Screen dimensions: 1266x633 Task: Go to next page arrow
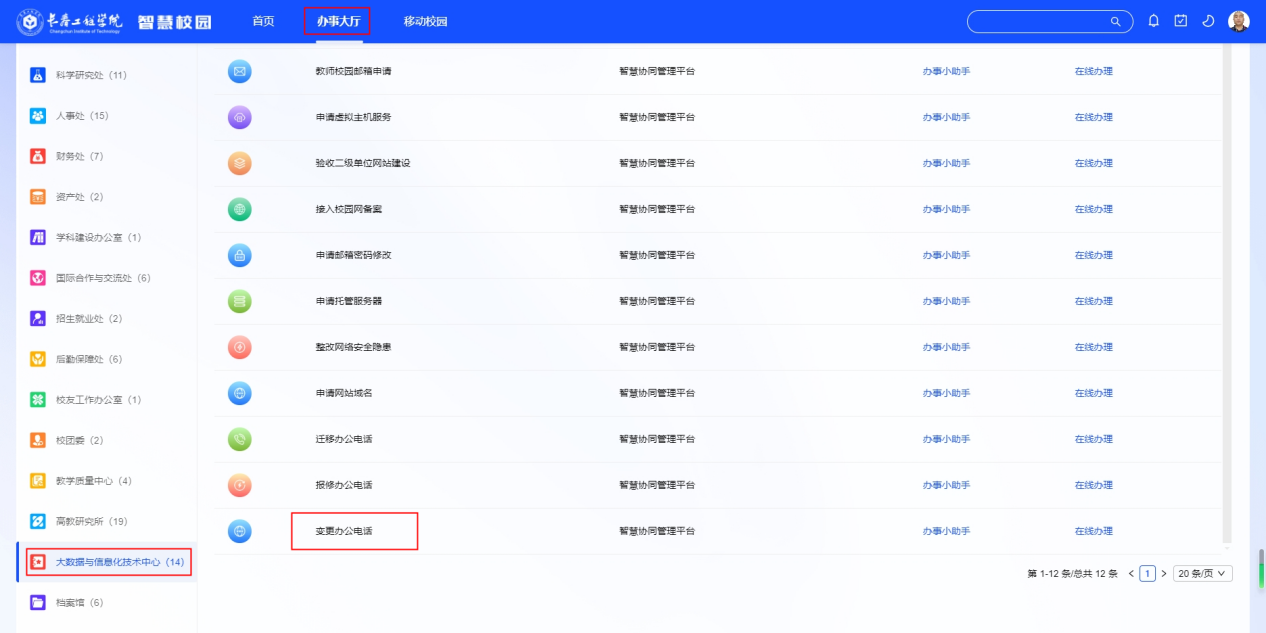click(1164, 573)
